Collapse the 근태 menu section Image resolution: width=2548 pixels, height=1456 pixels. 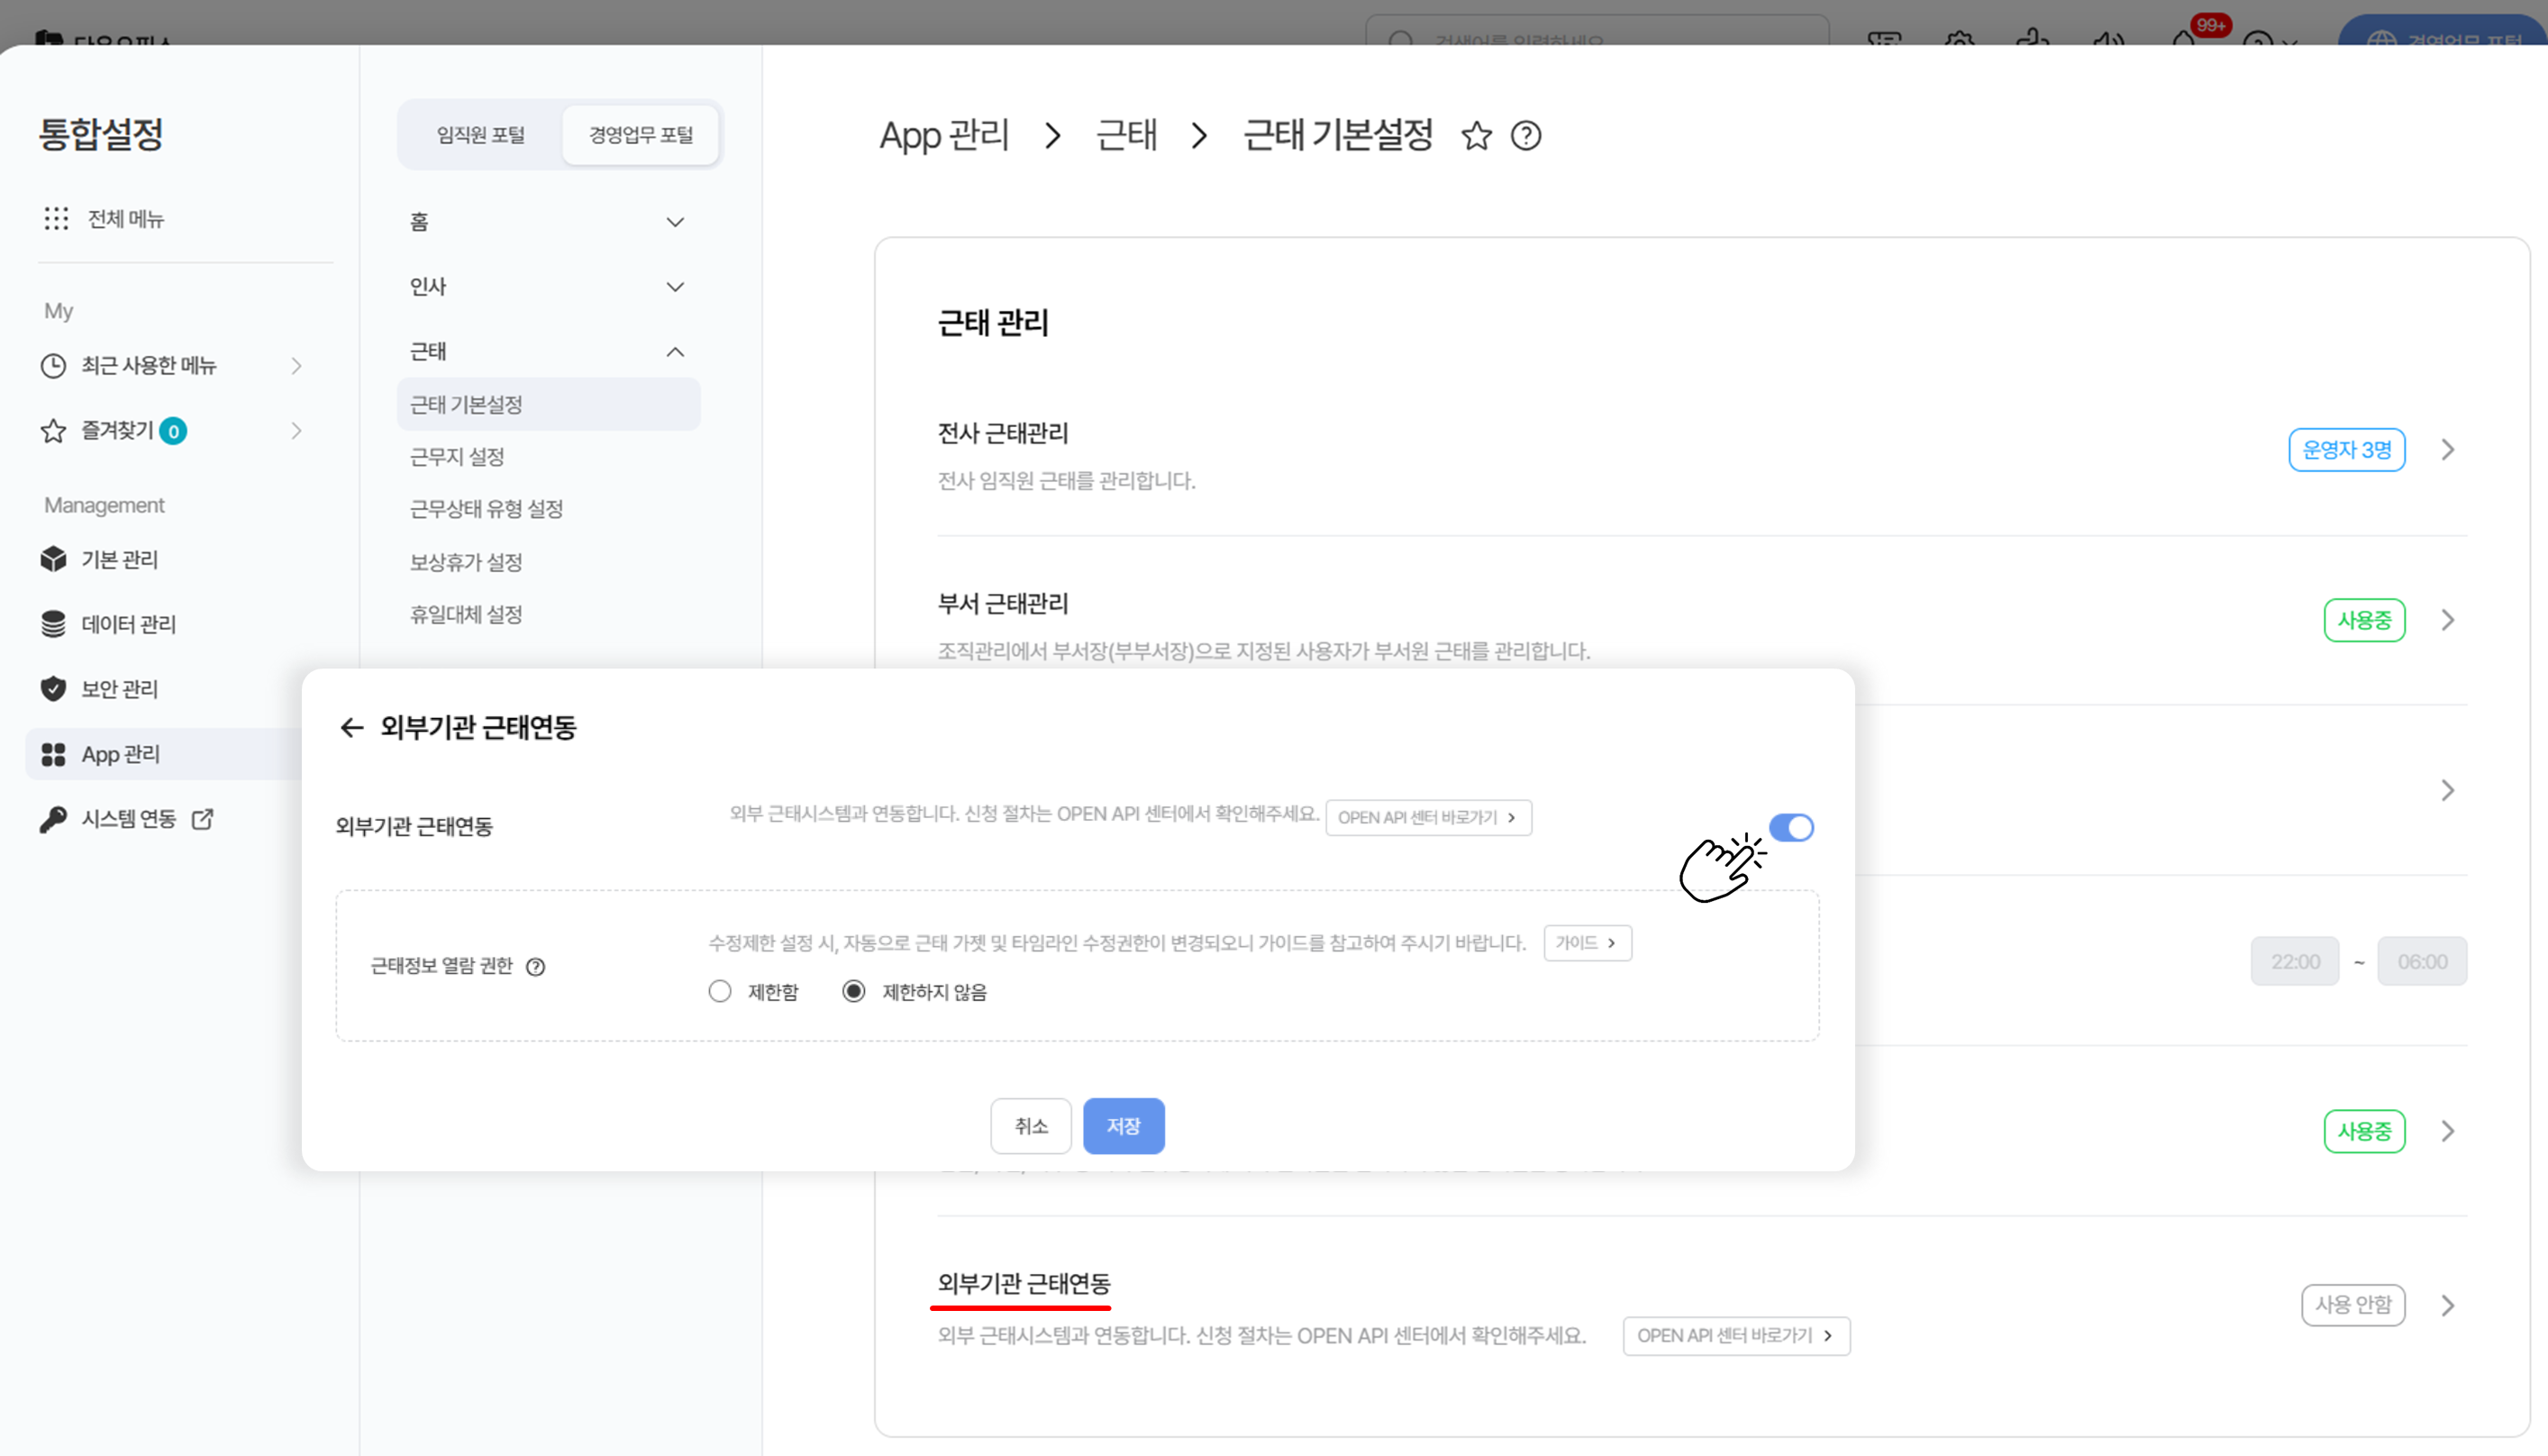pyautogui.click(x=676, y=352)
